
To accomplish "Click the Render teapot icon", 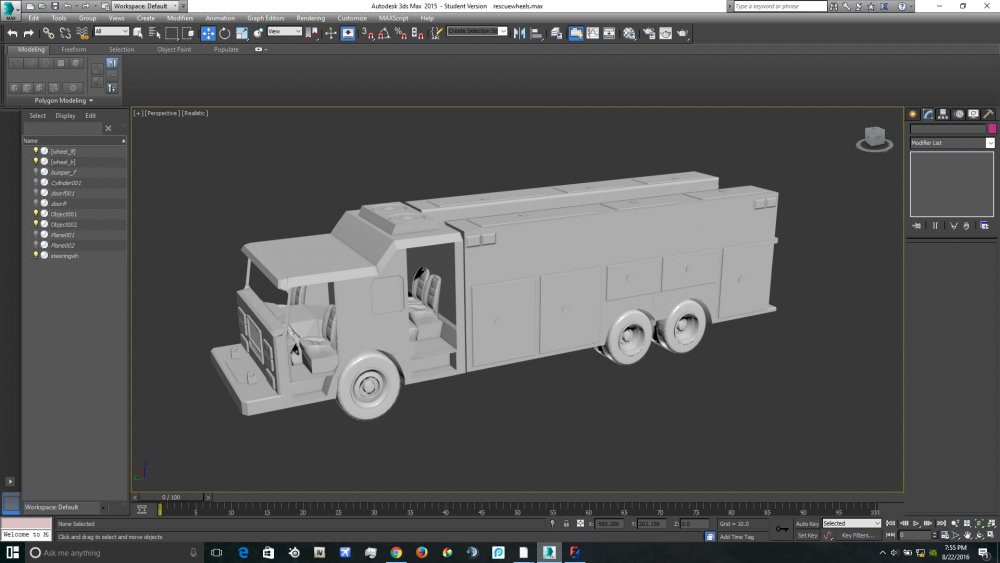I will point(682,33).
